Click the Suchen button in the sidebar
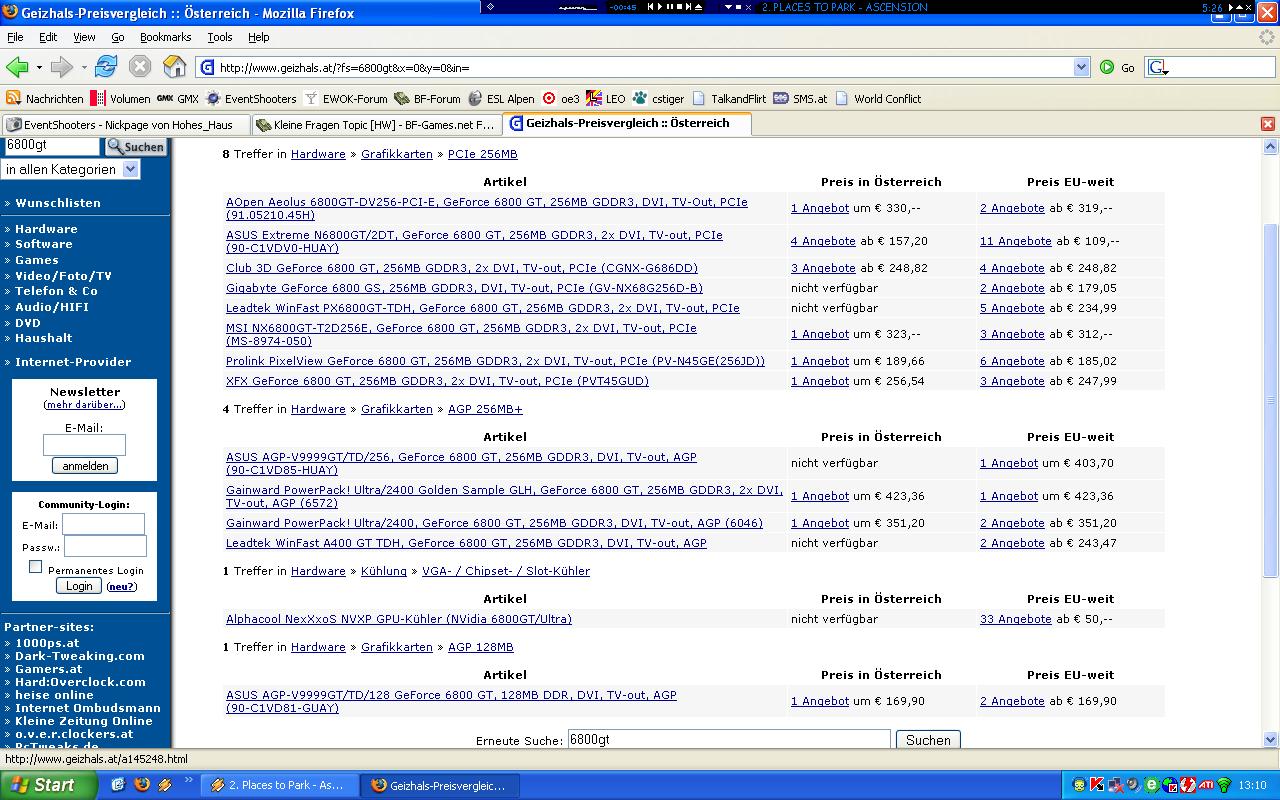The width and height of the screenshot is (1280, 800). tap(135, 147)
